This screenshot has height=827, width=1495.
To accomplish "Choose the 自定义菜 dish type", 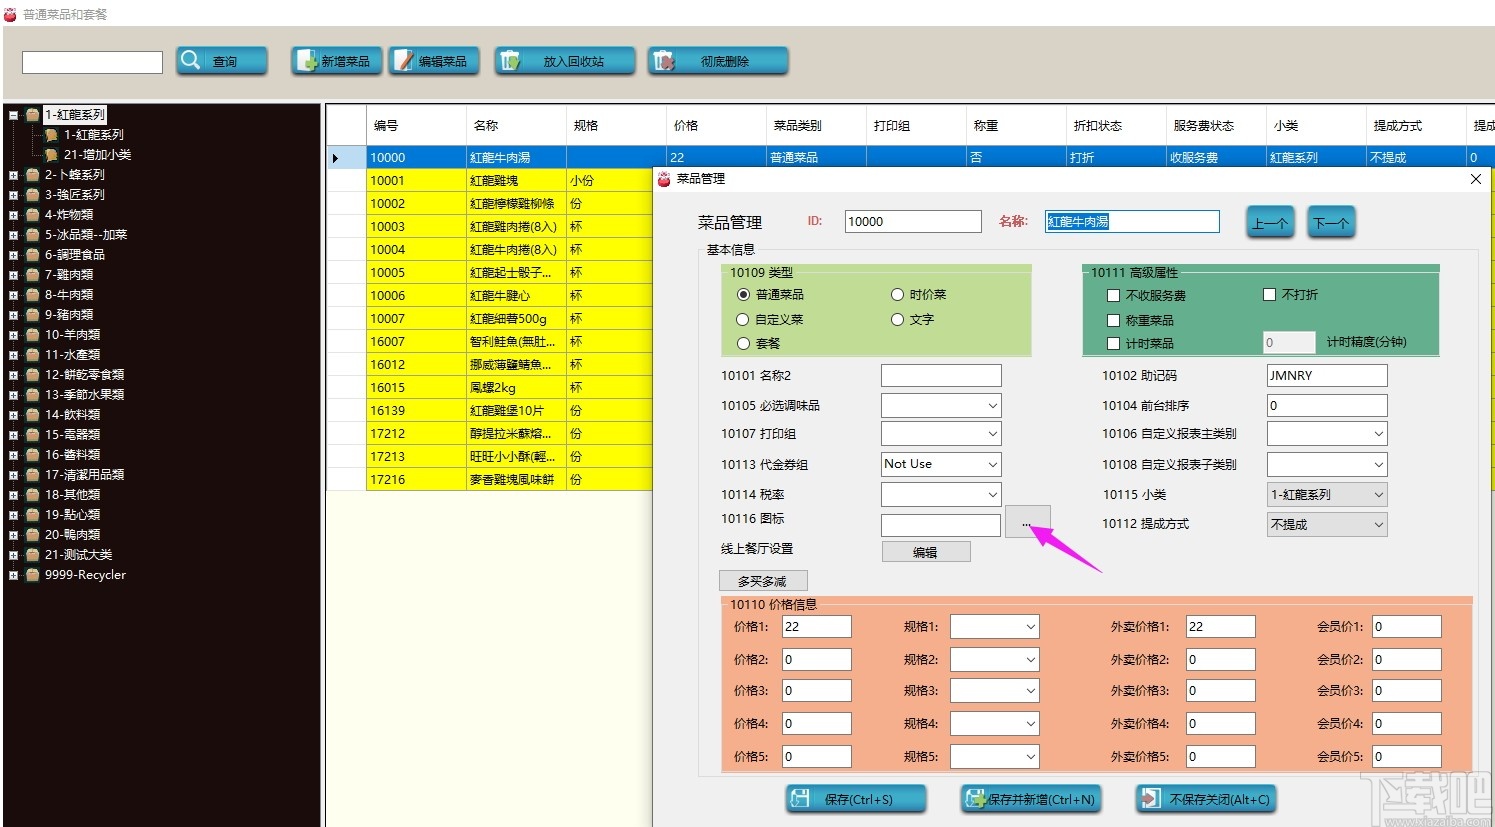I will pyautogui.click(x=743, y=320).
